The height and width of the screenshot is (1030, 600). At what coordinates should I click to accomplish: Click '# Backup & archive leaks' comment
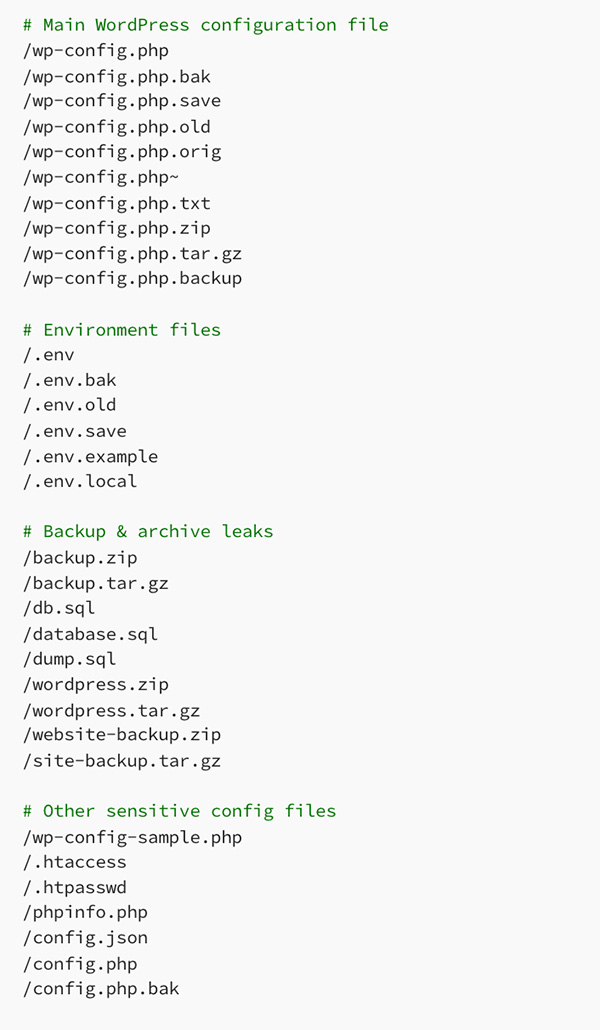pos(147,532)
